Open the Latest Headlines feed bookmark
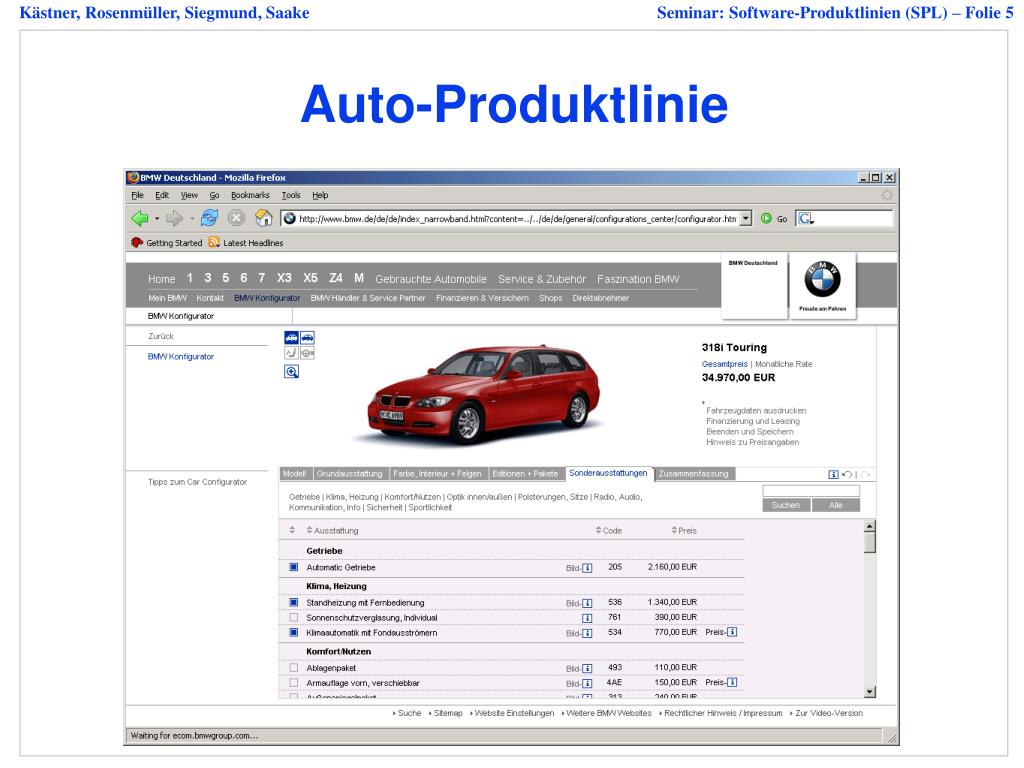 246,243
